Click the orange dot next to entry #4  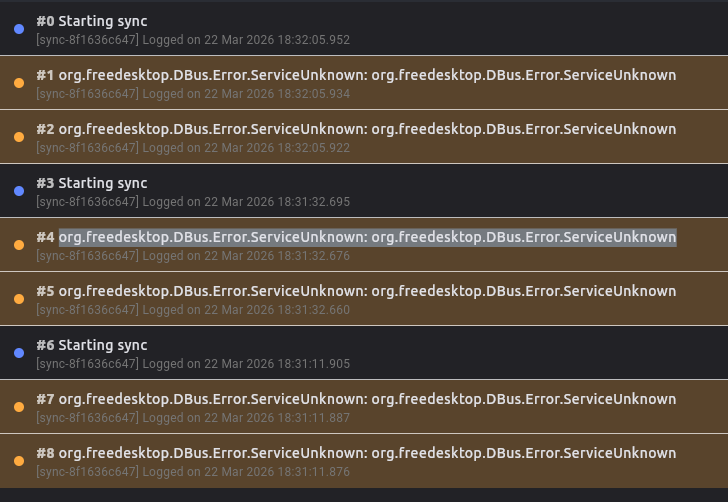pos(19,245)
